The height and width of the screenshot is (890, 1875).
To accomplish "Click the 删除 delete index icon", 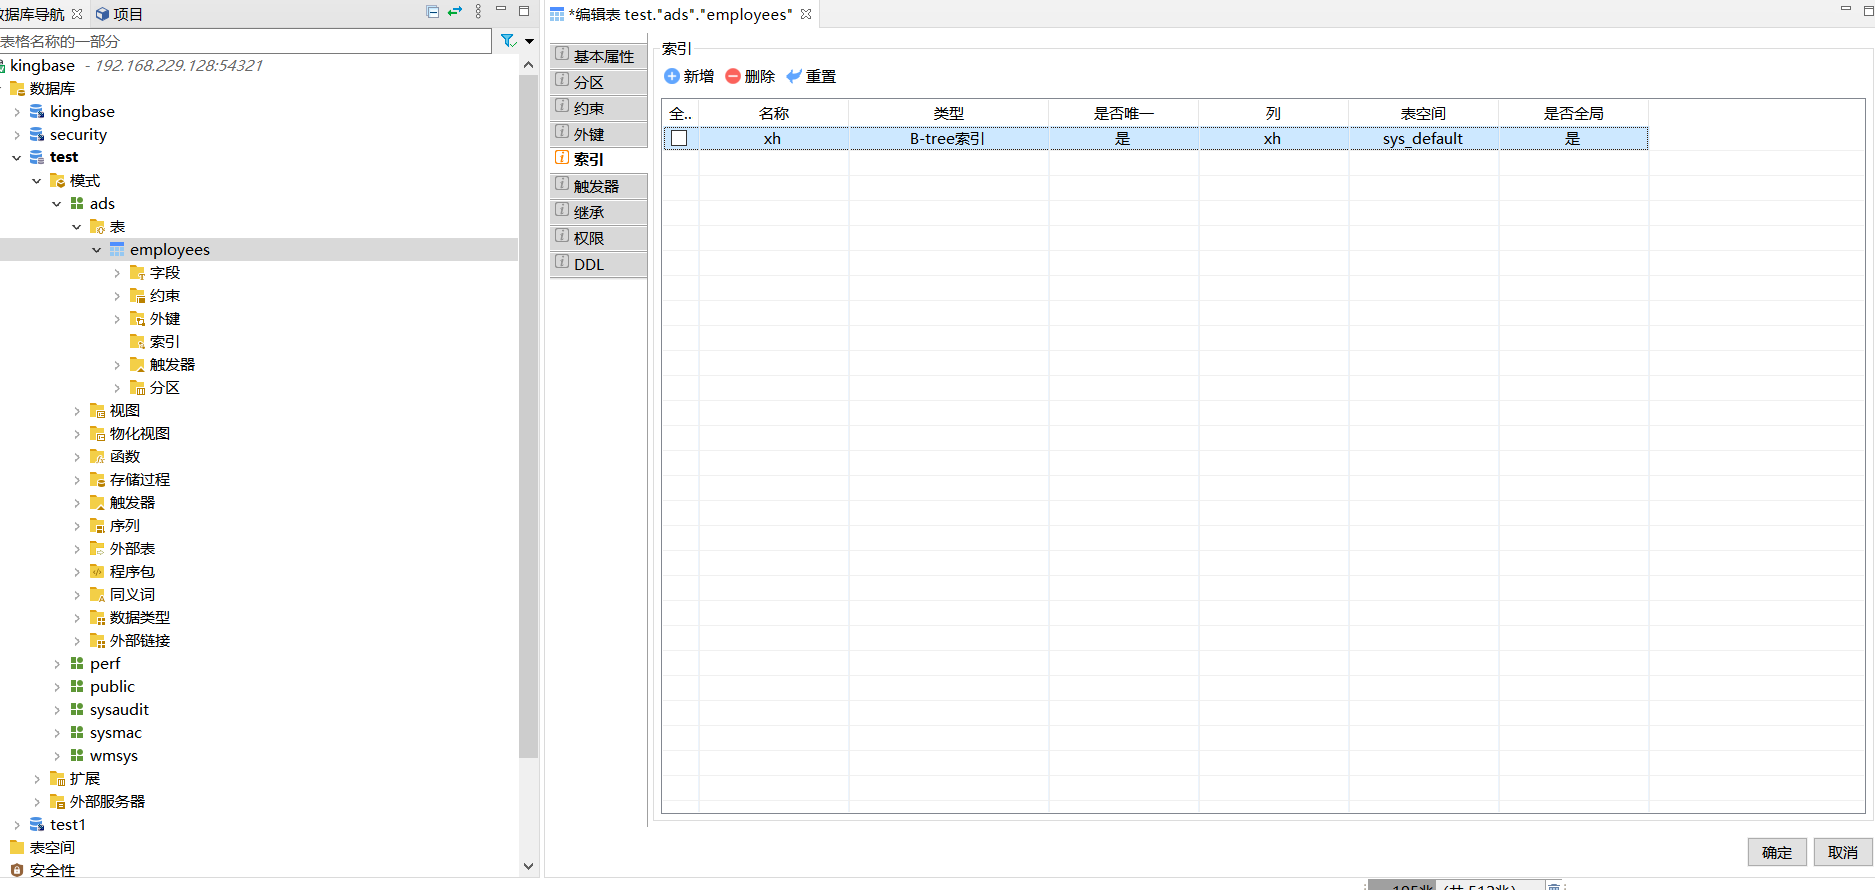I will 733,76.
